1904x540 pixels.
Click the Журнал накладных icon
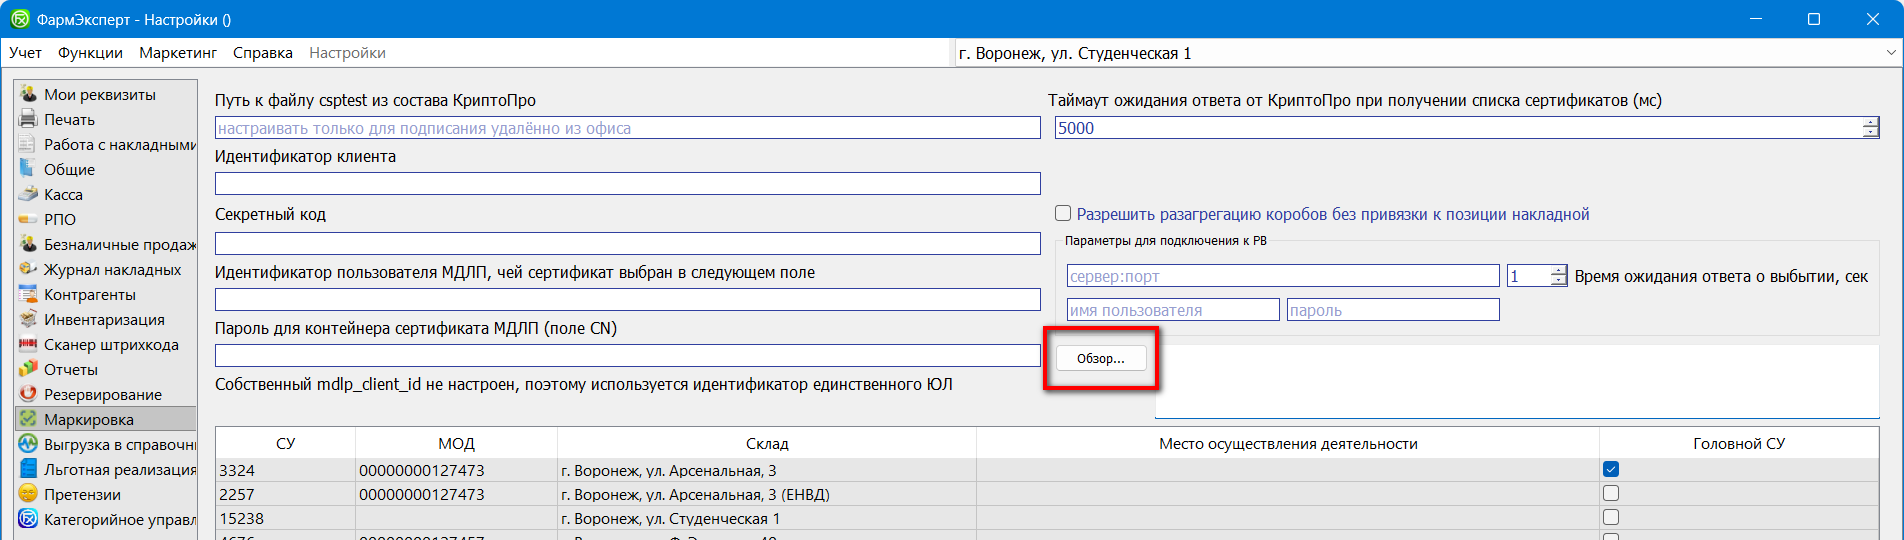pos(28,269)
